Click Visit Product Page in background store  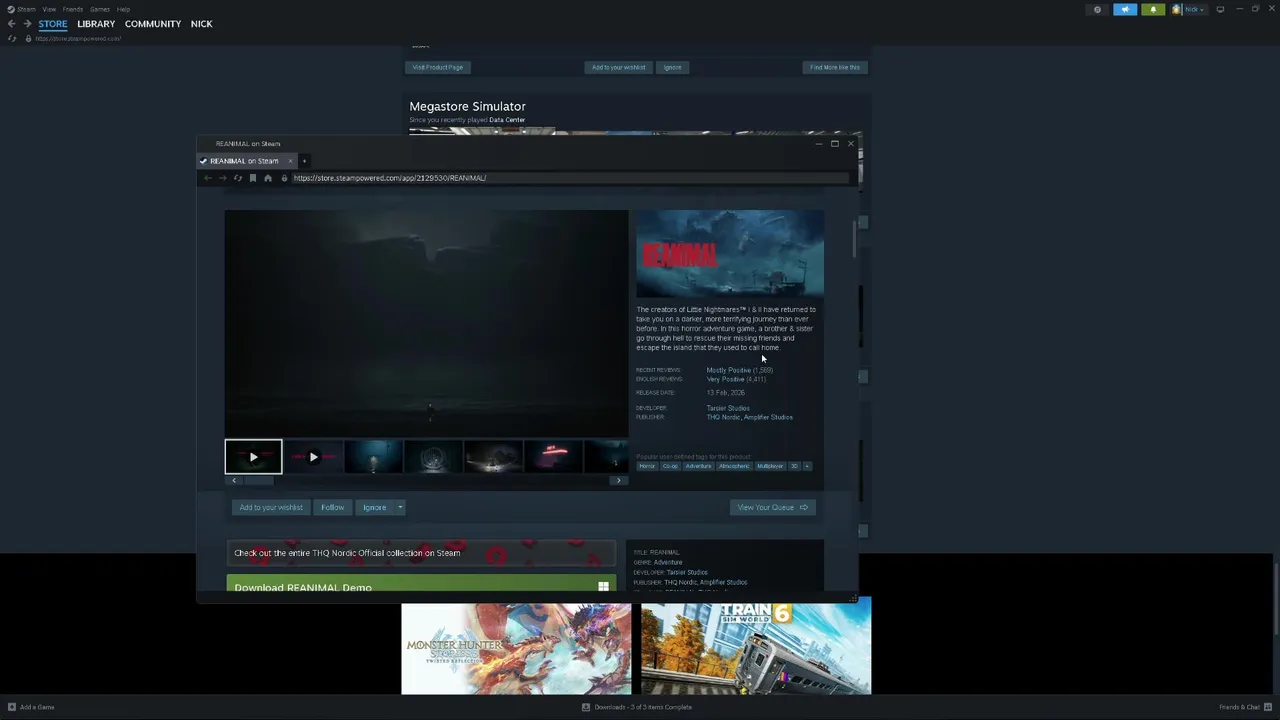pyautogui.click(x=438, y=67)
